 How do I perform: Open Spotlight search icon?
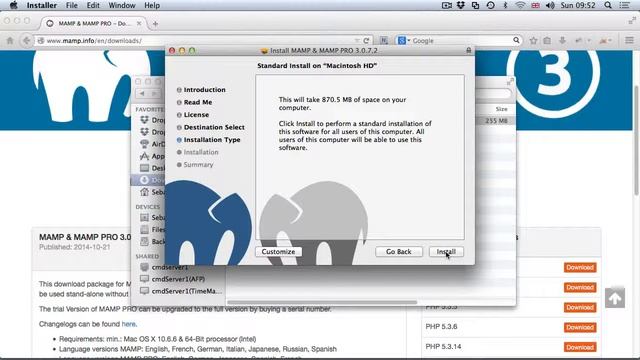click(x=608, y=5)
